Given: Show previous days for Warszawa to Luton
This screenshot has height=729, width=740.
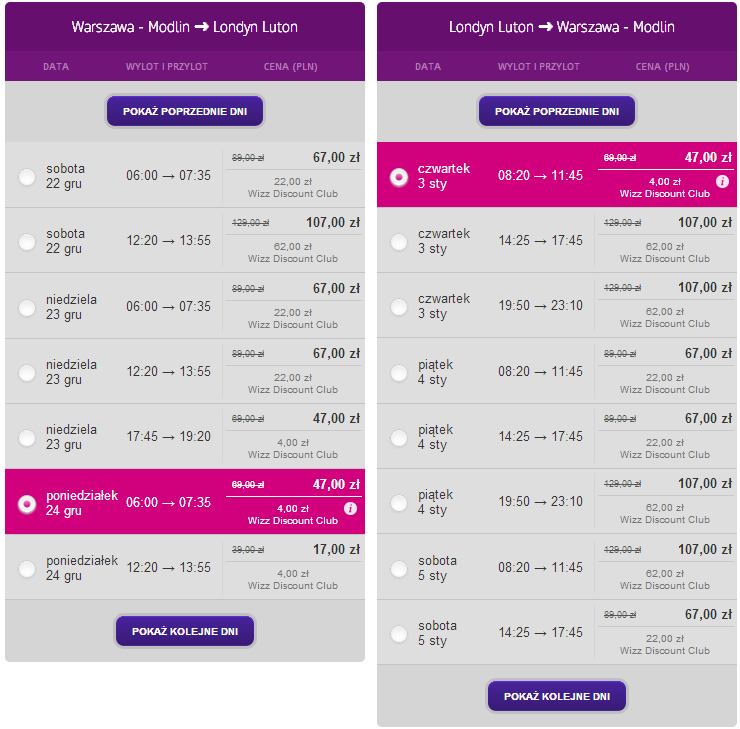Looking at the screenshot, I should tap(185, 111).
